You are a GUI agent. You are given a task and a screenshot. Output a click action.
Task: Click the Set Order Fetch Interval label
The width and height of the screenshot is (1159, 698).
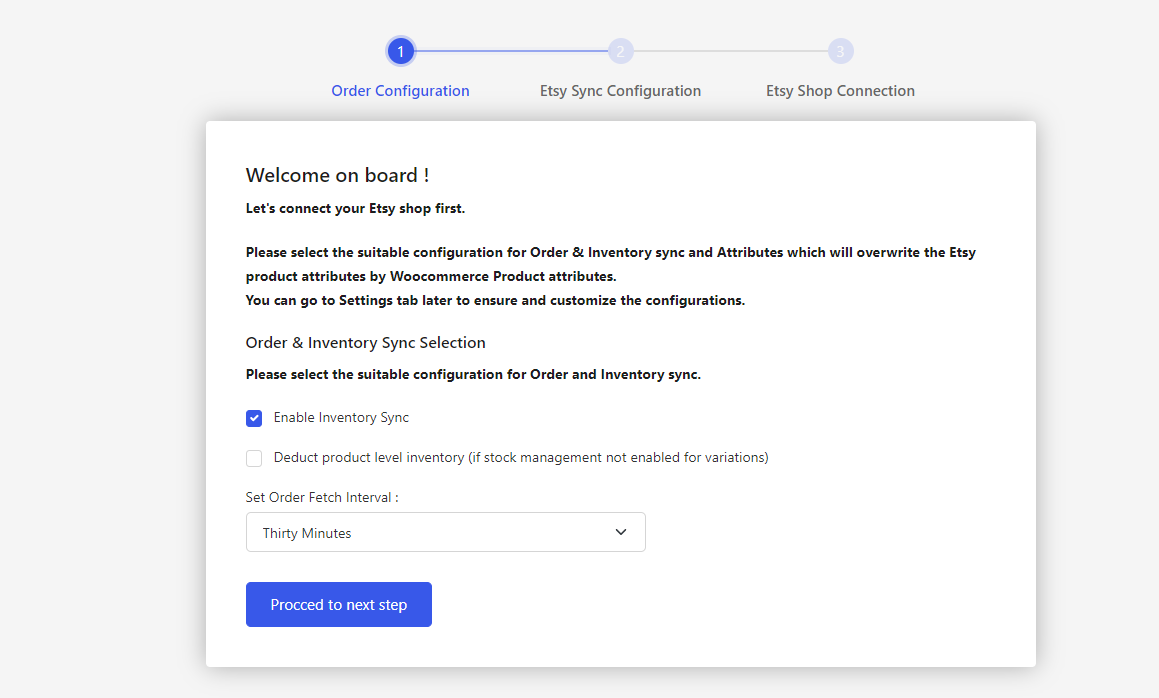[x=322, y=497]
